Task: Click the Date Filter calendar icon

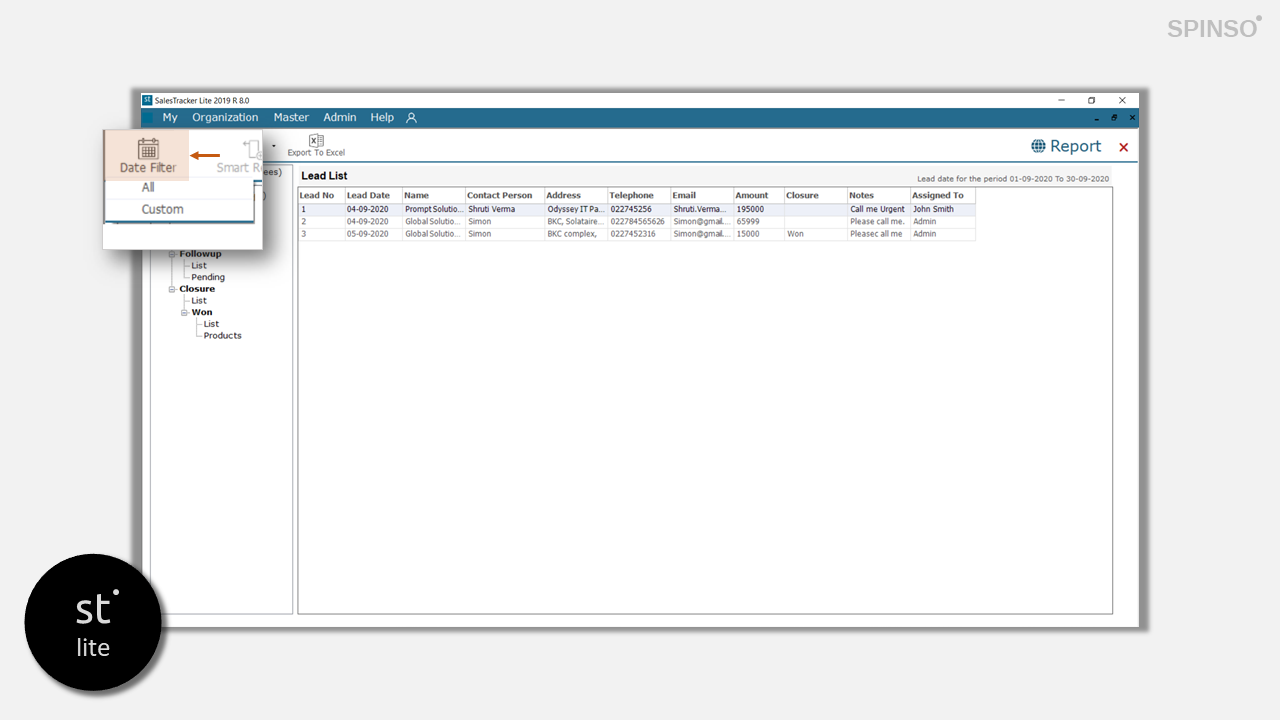Action: [x=148, y=149]
